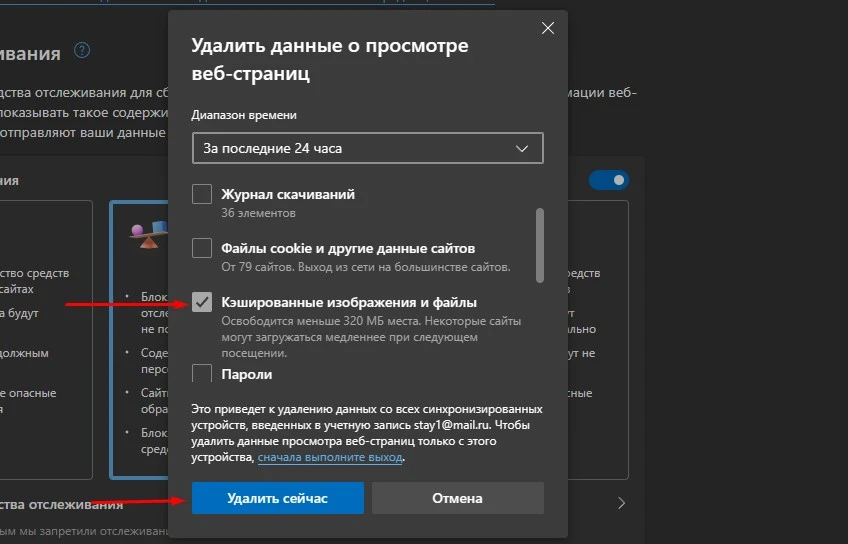
Task: Click the help question mark icon
Action: 82,51
